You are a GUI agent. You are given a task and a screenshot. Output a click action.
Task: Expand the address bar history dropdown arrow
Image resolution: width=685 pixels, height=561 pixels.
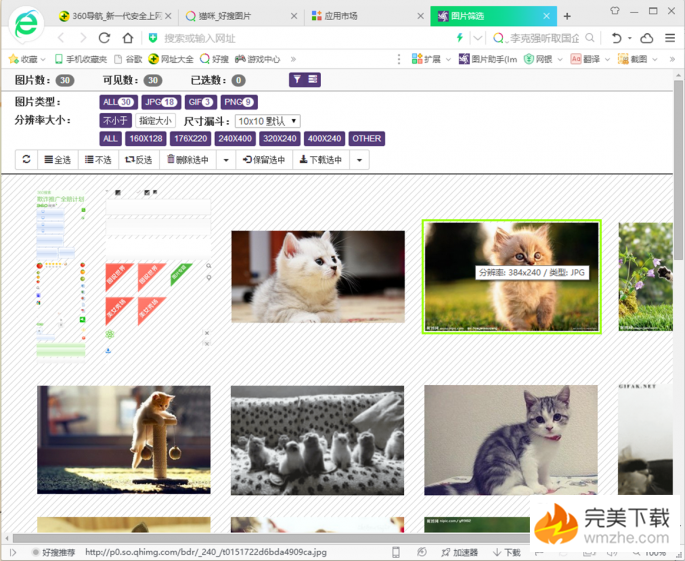(477, 38)
